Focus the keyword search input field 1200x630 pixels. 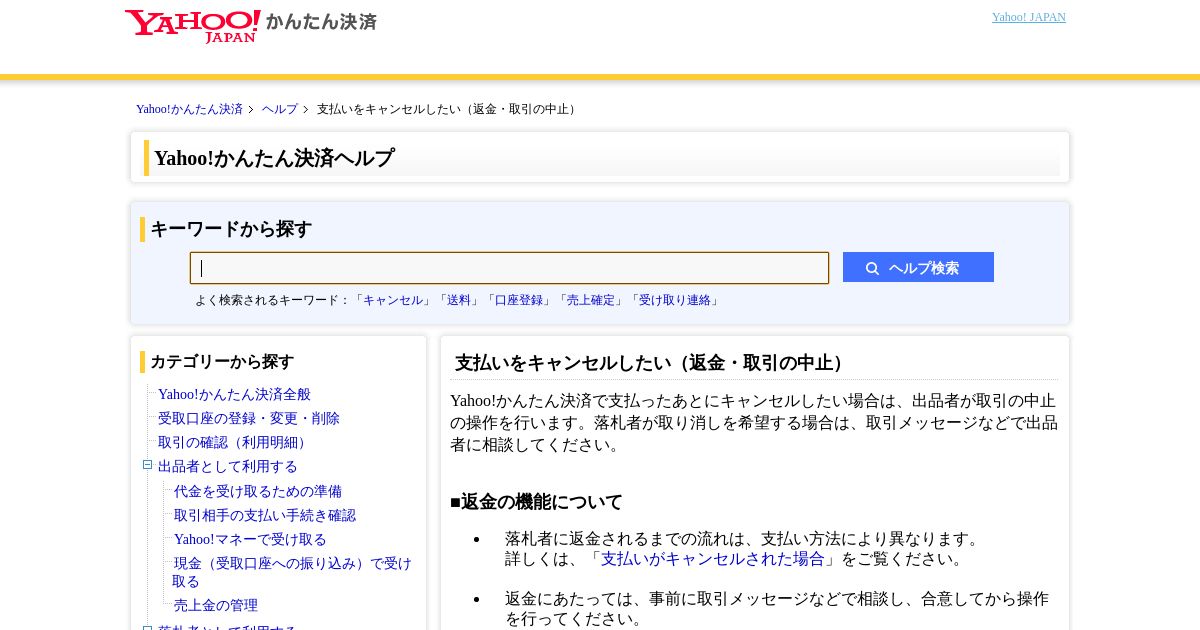pos(509,268)
